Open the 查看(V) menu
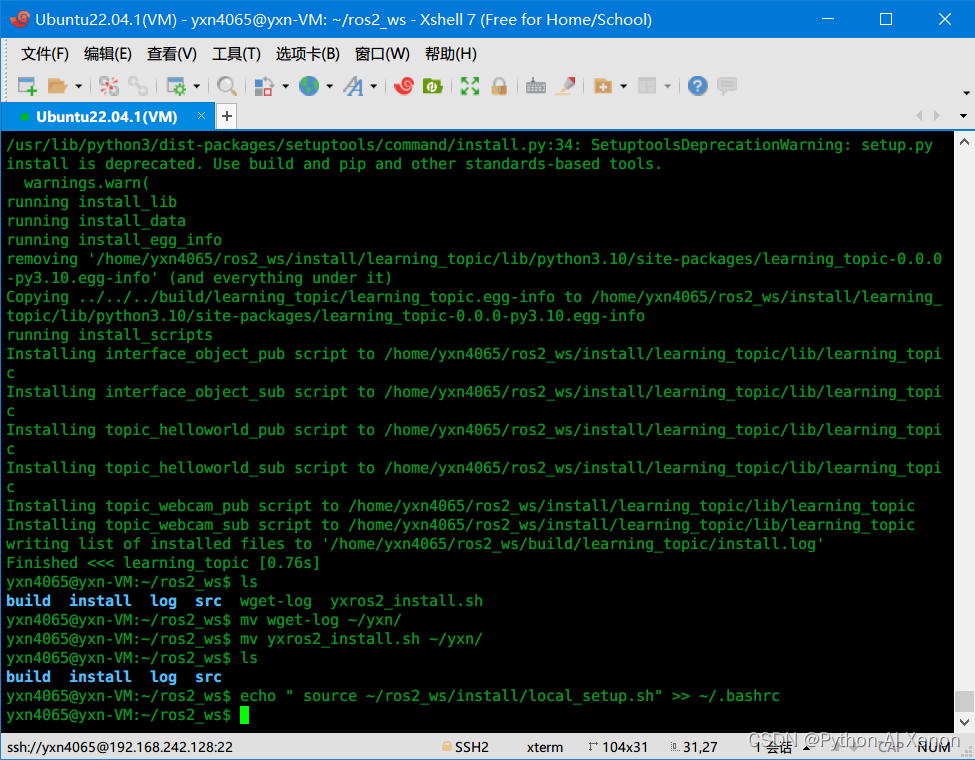The width and height of the screenshot is (975, 760). point(172,54)
